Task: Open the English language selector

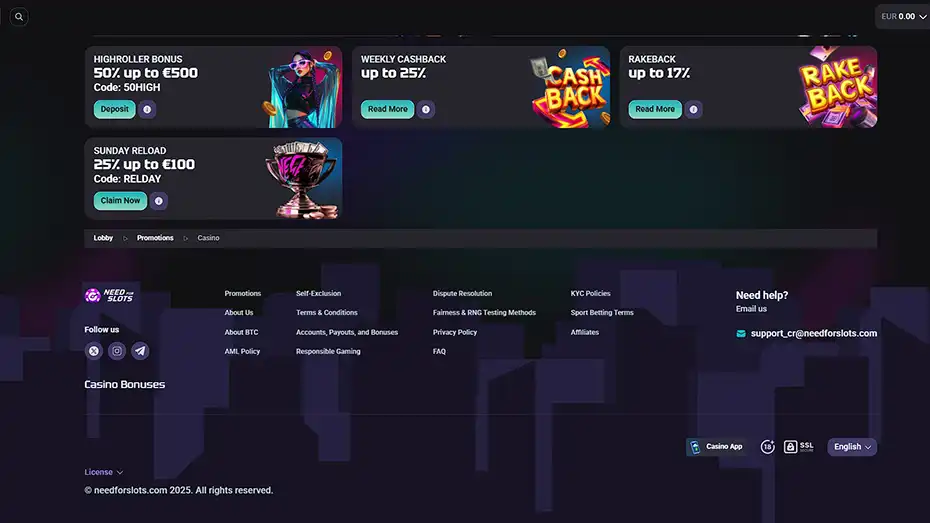Action: pyautogui.click(x=852, y=447)
